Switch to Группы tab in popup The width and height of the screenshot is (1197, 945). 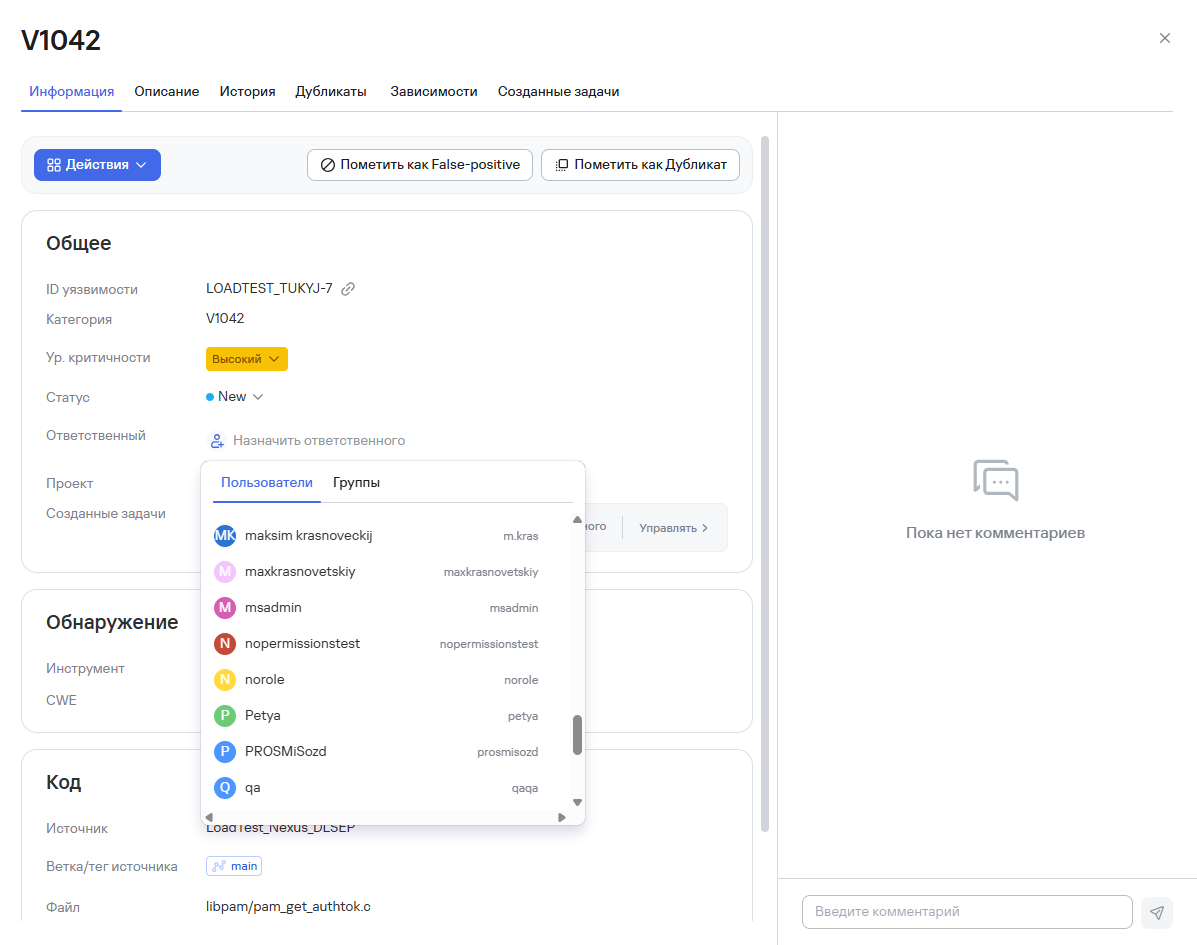tap(357, 483)
